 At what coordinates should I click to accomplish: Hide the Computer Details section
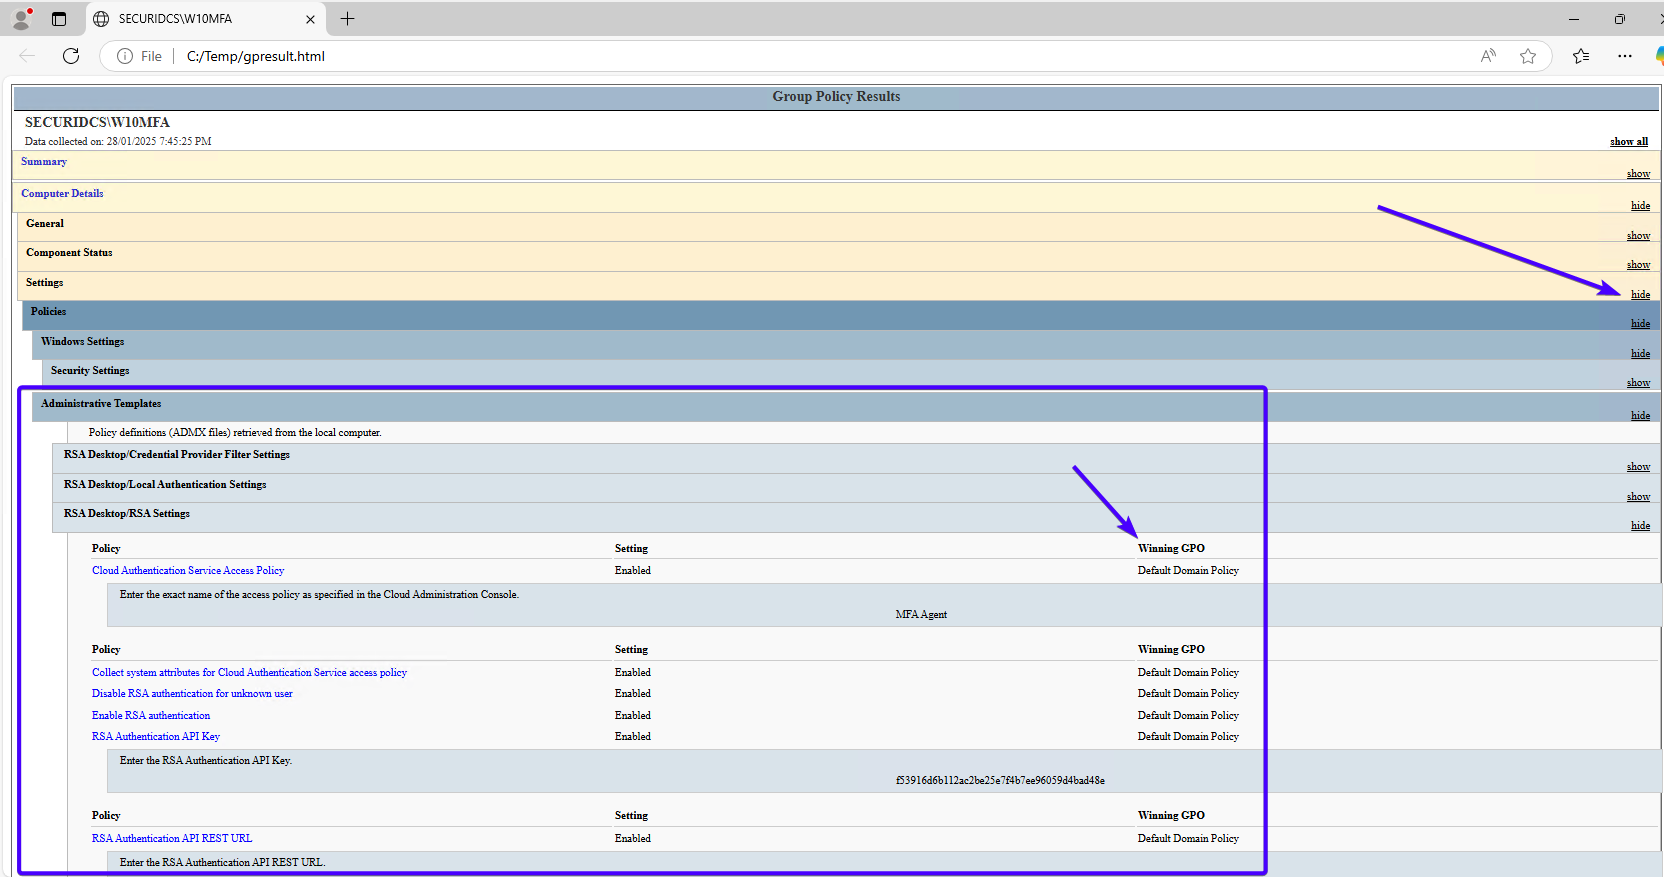(1640, 206)
